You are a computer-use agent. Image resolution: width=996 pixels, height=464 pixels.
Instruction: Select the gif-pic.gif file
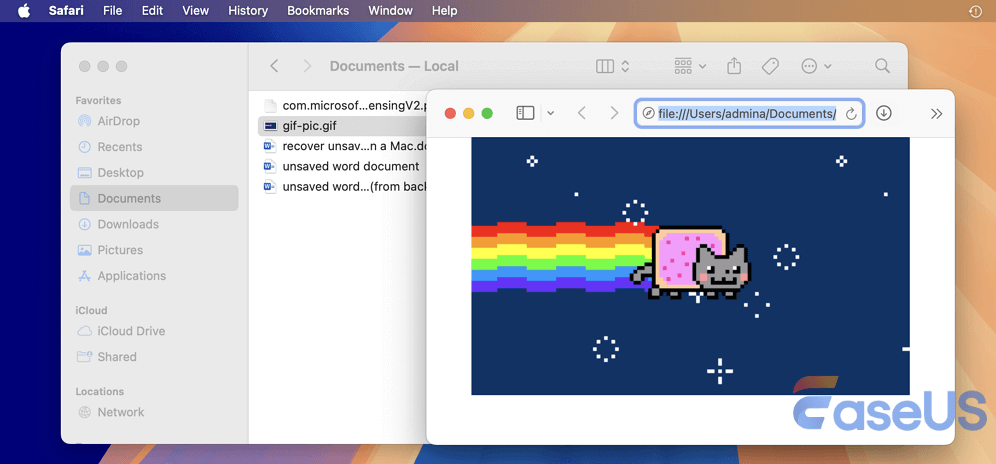click(310, 126)
